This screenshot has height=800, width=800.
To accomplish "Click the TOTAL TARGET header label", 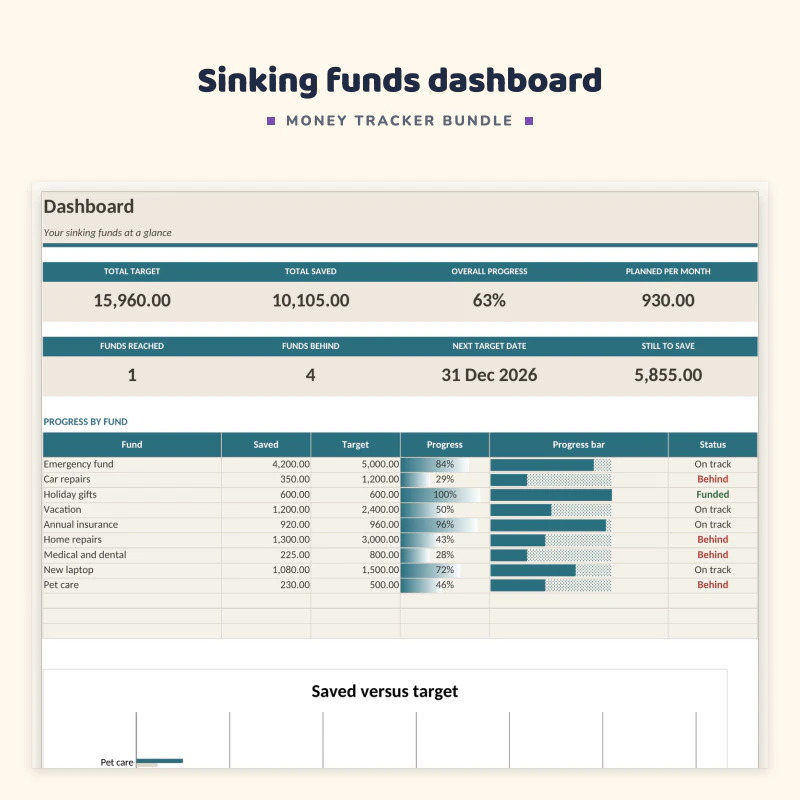I will click(132, 271).
